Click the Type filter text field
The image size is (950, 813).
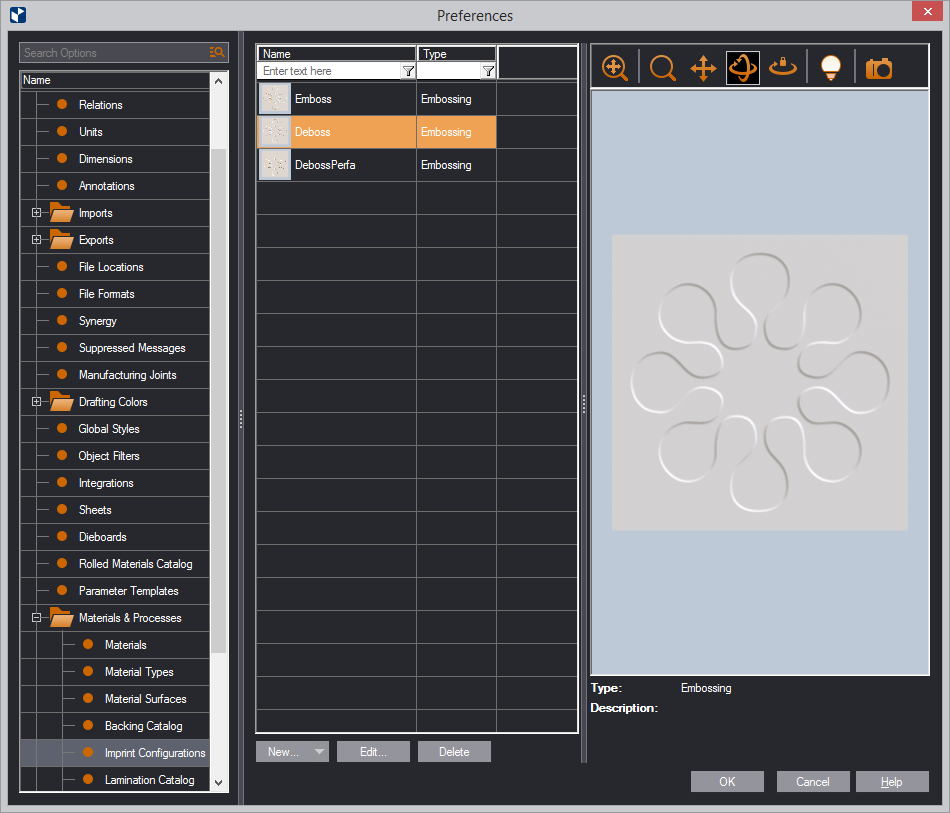pyautogui.click(x=449, y=71)
